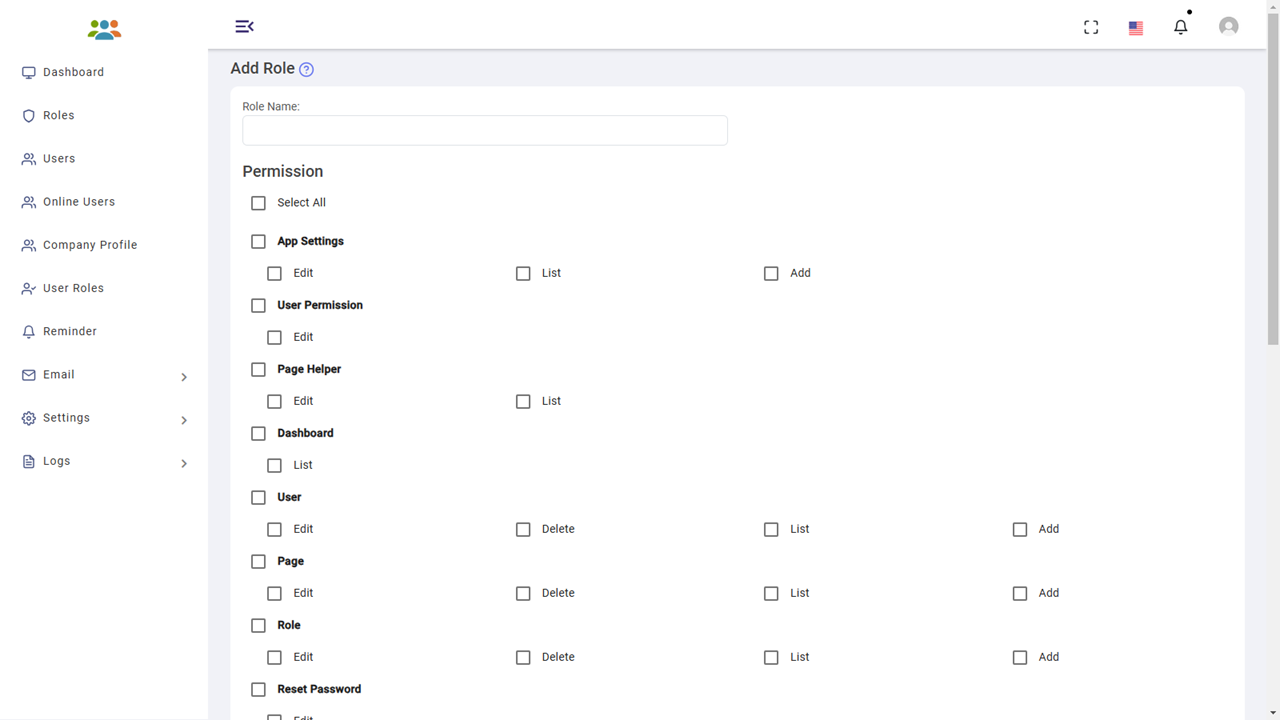1280x720 pixels.
Task: Open the US flag language selector
Action: (1136, 28)
